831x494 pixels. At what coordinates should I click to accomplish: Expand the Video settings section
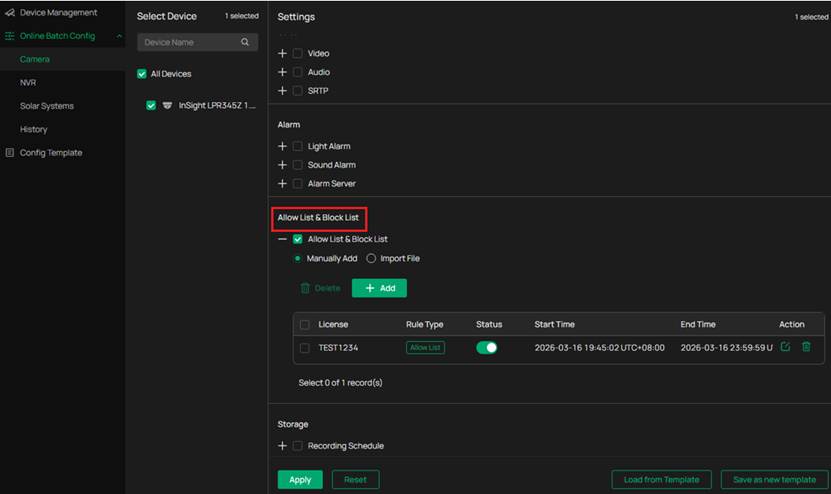[282, 53]
